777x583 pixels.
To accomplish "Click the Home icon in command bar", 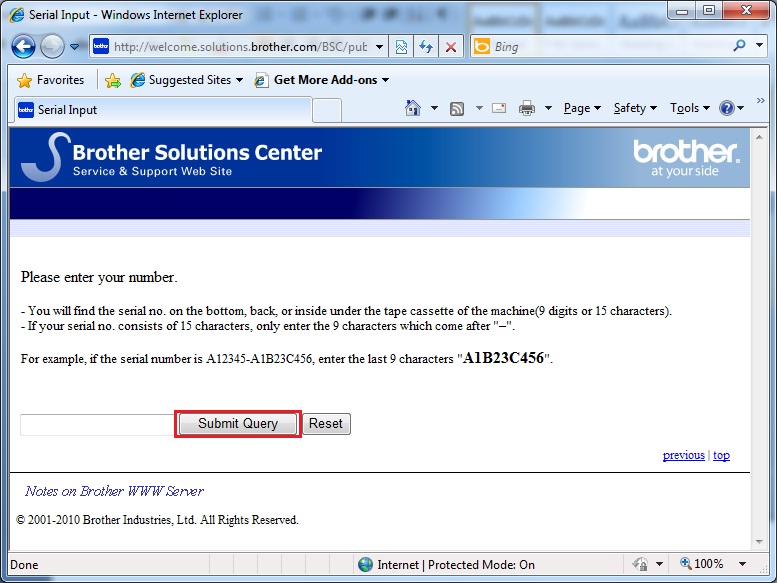I will pos(412,108).
